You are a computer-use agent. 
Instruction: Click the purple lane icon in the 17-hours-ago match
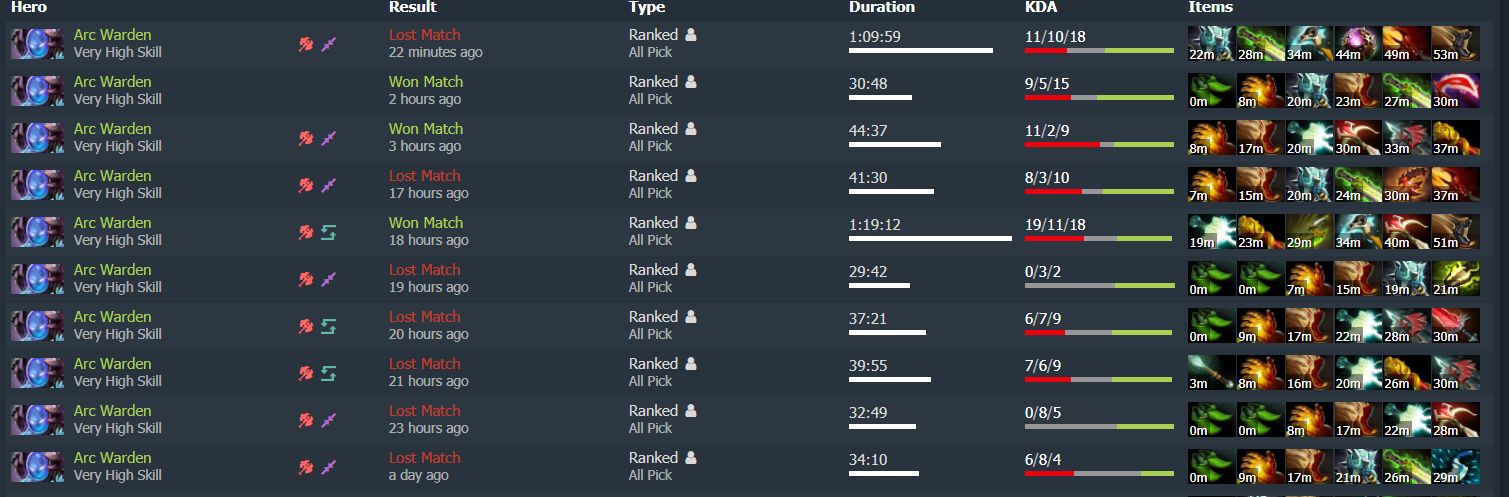coord(329,185)
